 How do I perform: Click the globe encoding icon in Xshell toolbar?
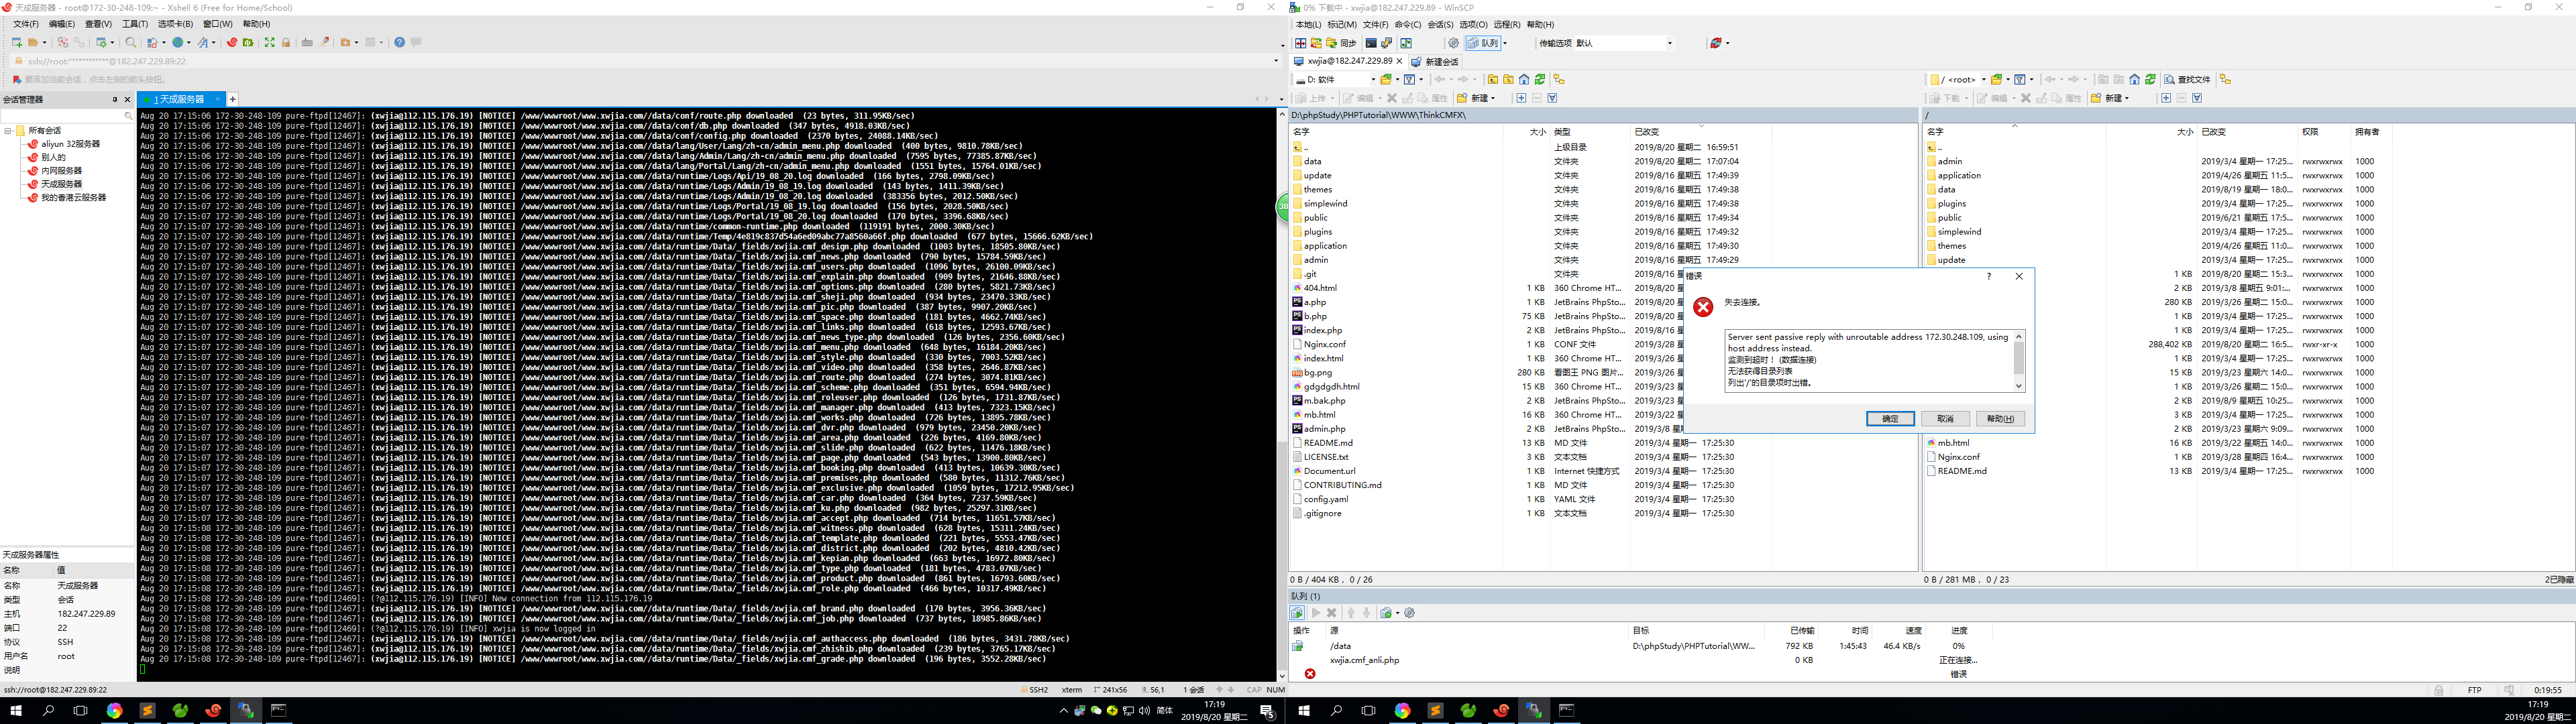click(x=178, y=43)
